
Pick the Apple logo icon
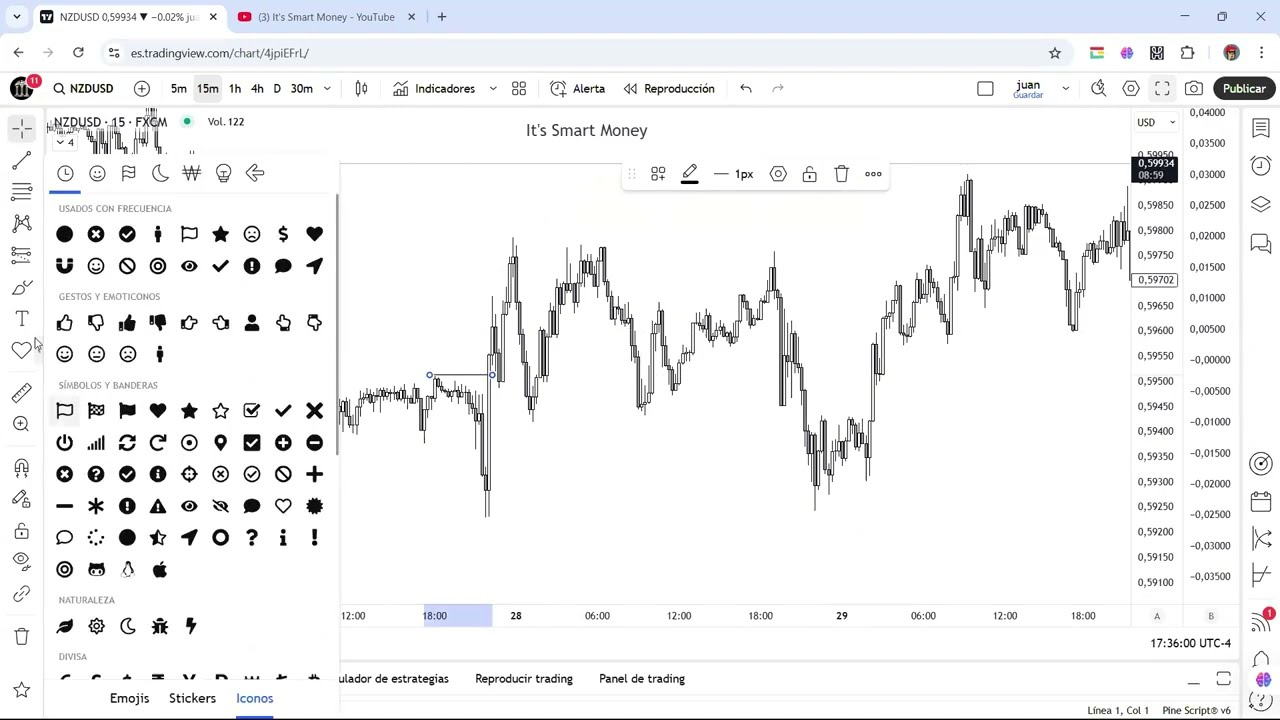(x=159, y=570)
